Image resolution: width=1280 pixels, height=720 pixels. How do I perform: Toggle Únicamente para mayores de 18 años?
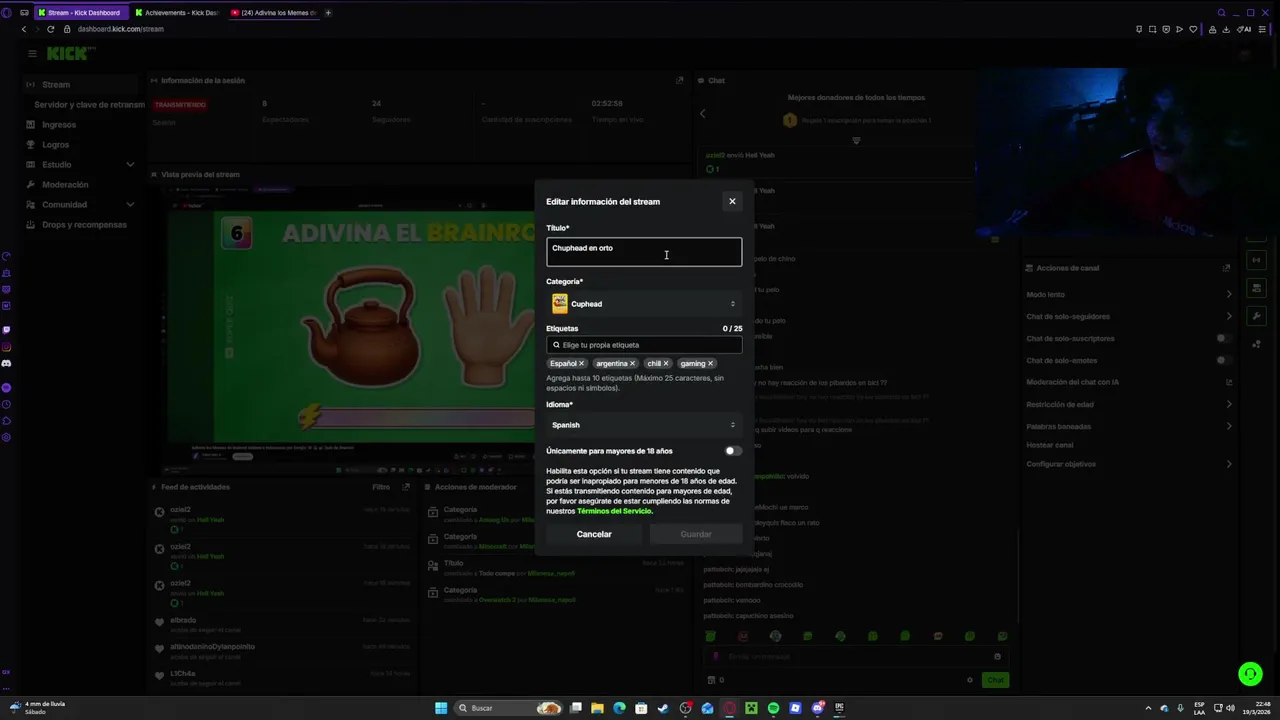tap(733, 451)
